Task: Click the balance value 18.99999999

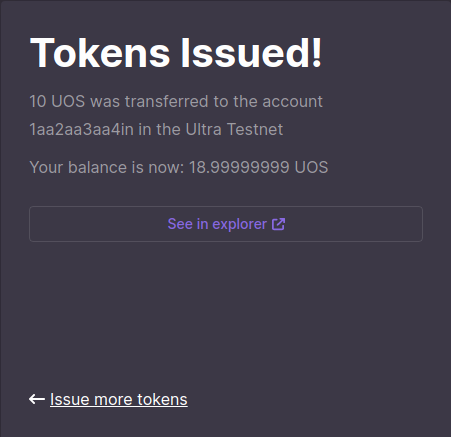Action: (239, 167)
